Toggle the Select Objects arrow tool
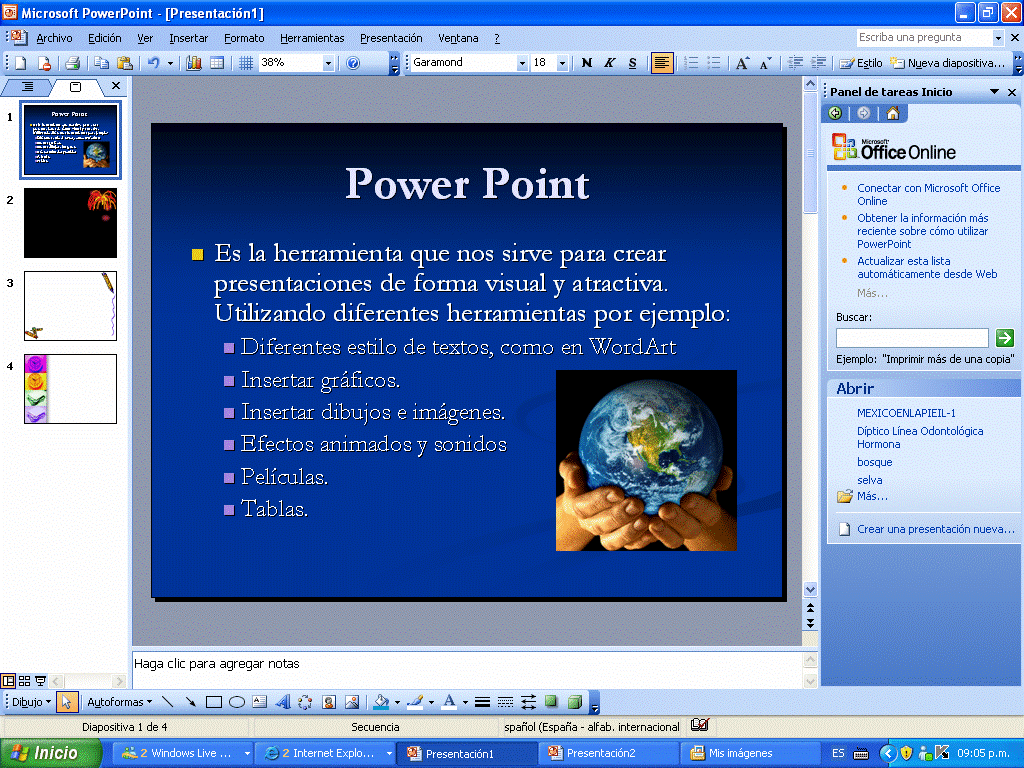 click(66, 702)
